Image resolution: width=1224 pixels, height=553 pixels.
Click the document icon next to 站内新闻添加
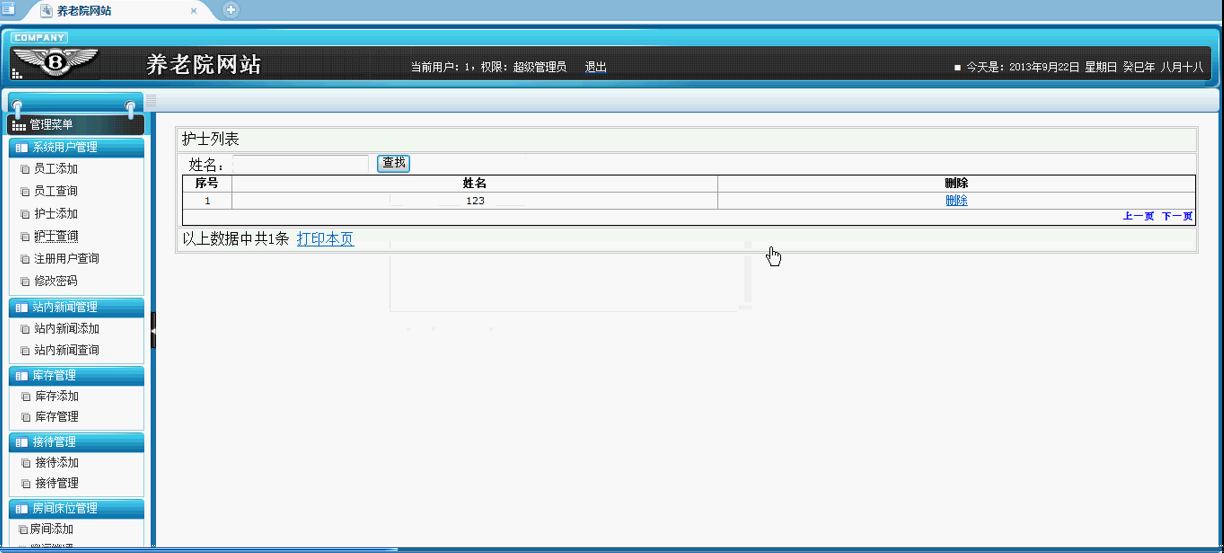click(26, 329)
